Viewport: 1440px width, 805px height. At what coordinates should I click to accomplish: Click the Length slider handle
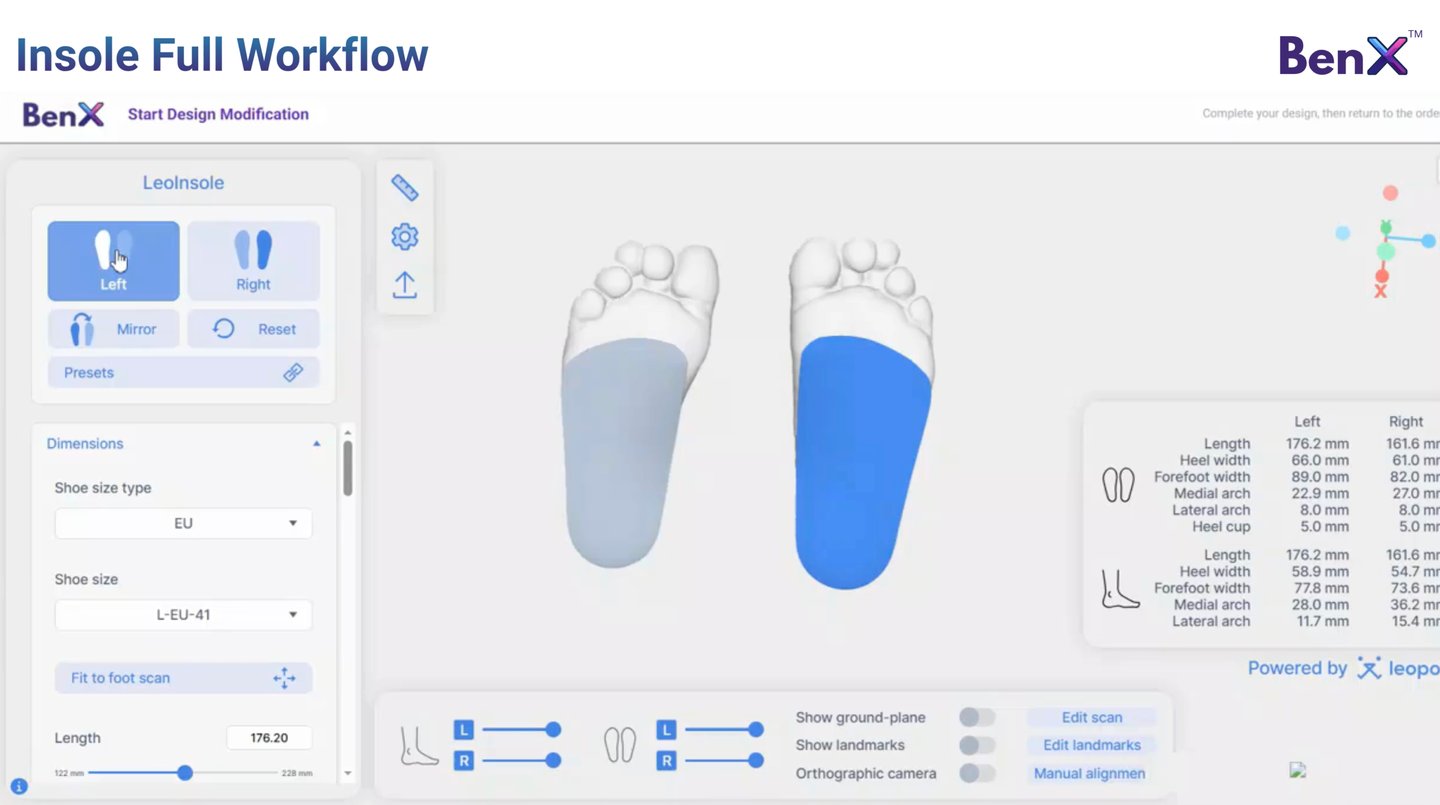point(185,773)
